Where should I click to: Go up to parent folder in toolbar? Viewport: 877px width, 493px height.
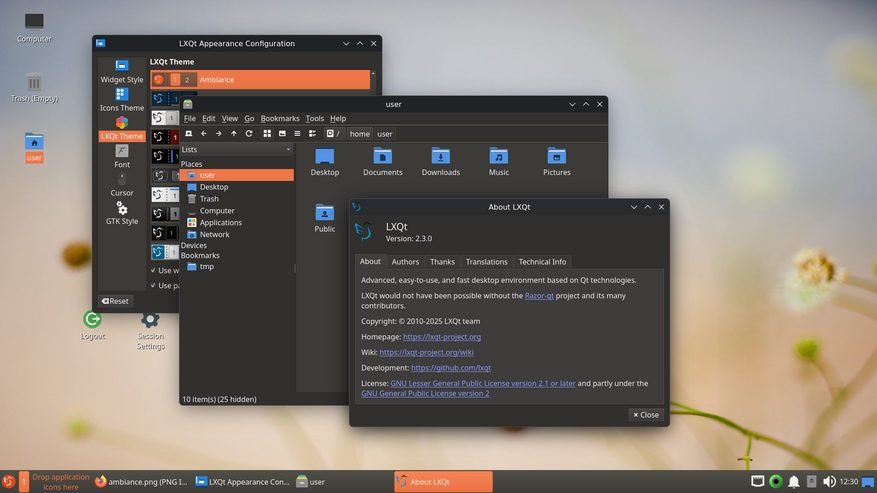pos(234,133)
